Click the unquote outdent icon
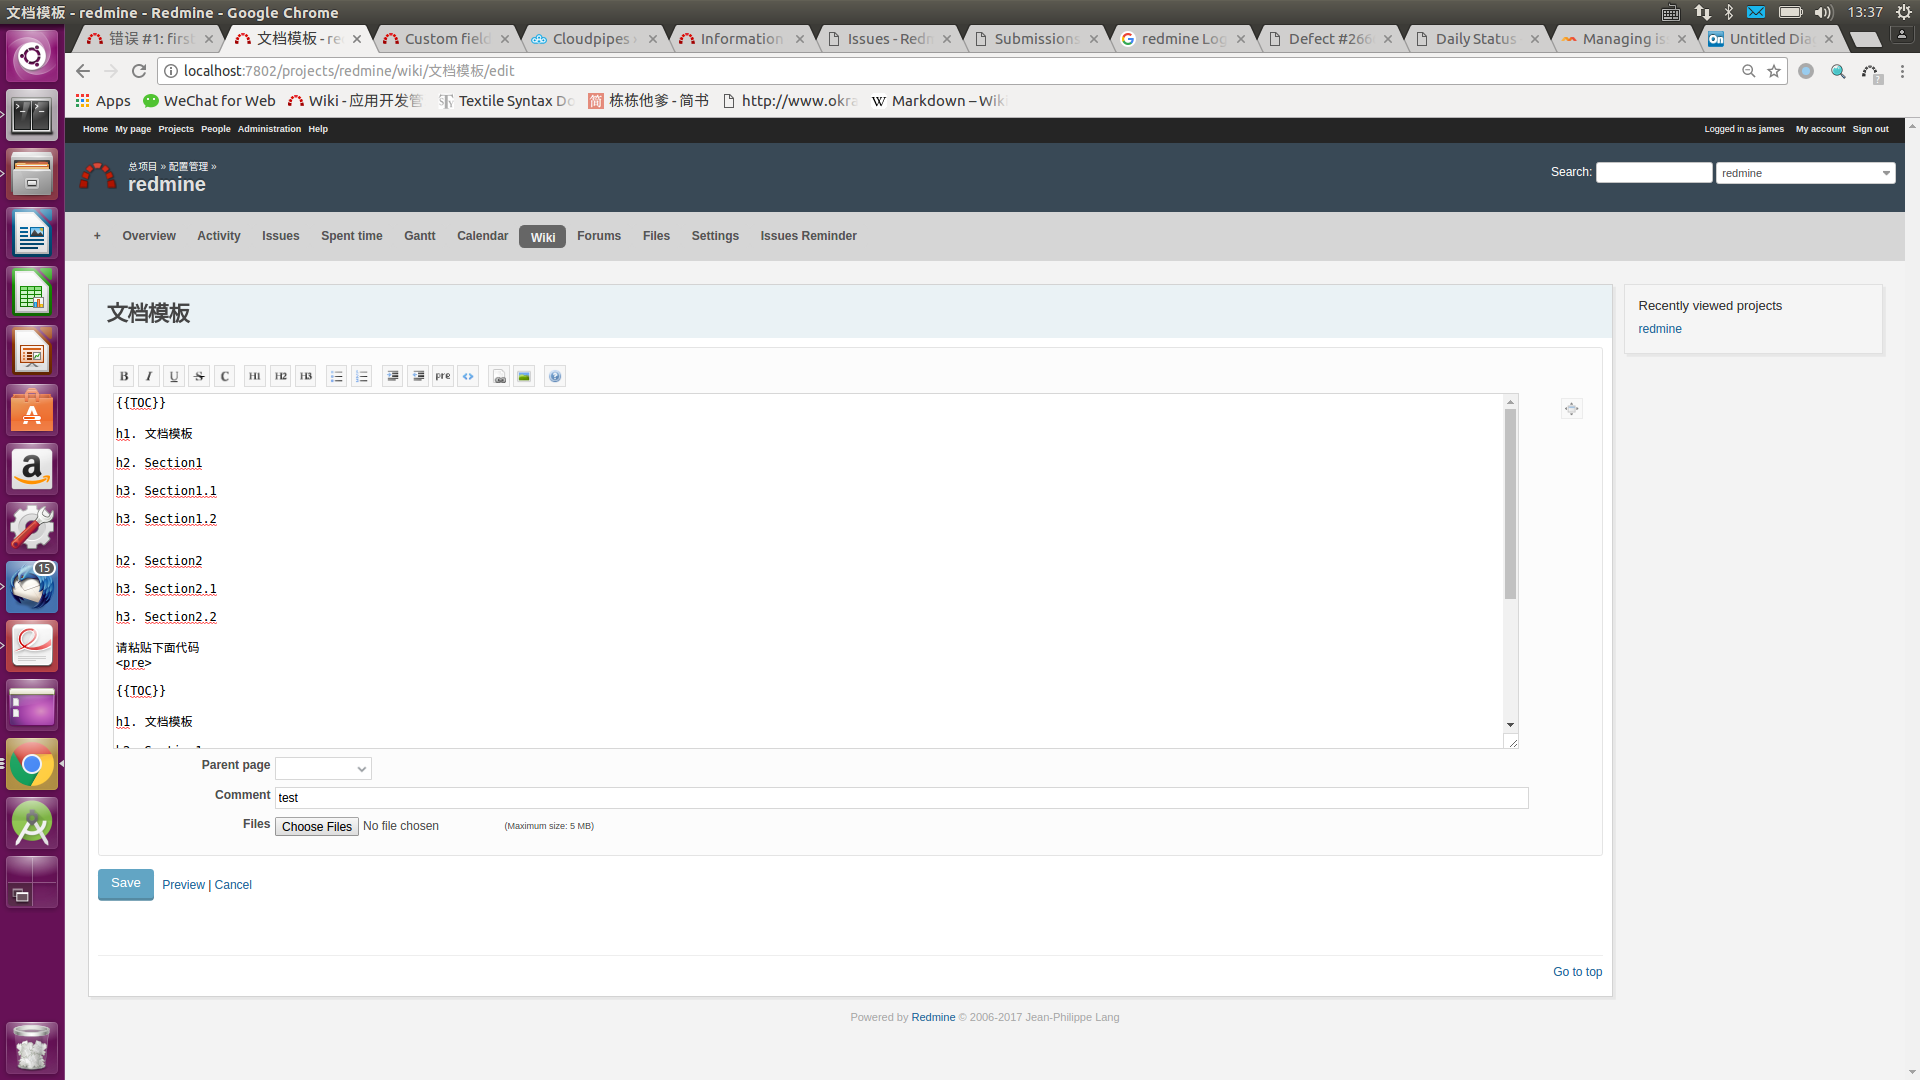The image size is (1920, 1080). point(418,376)
